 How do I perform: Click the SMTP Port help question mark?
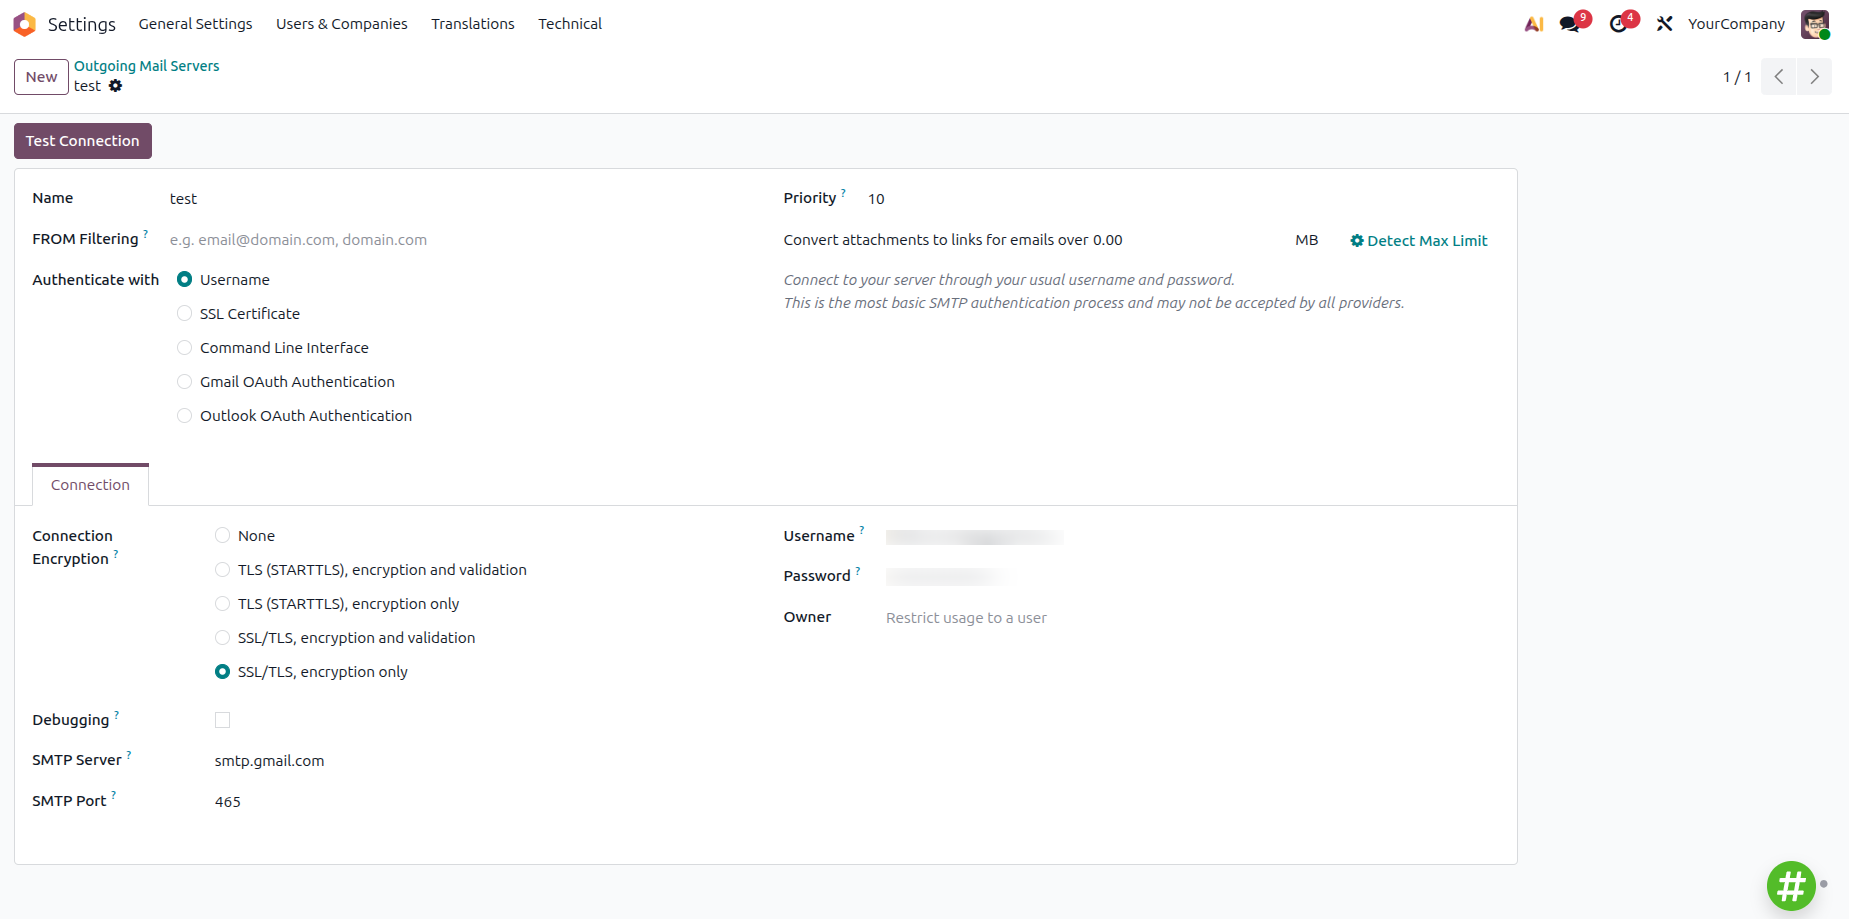[113, 795]
